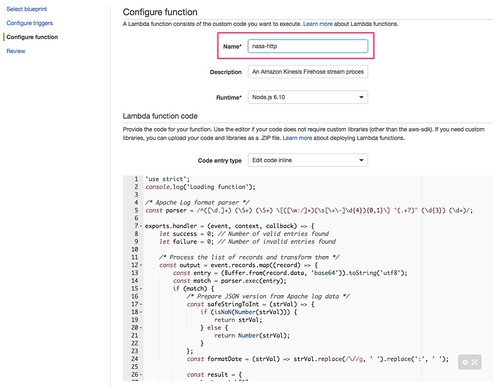Collapse the fold arrow at line 17
The image size is (500, 389).
(x=141, y=304)
